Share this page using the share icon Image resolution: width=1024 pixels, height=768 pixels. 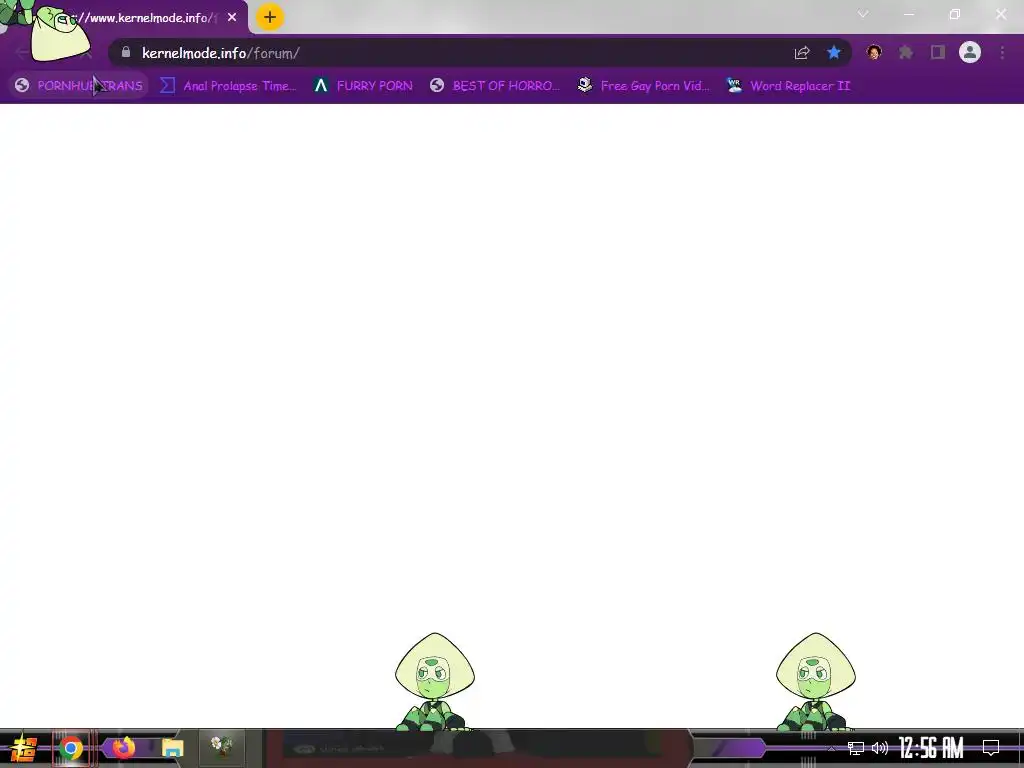802,53
